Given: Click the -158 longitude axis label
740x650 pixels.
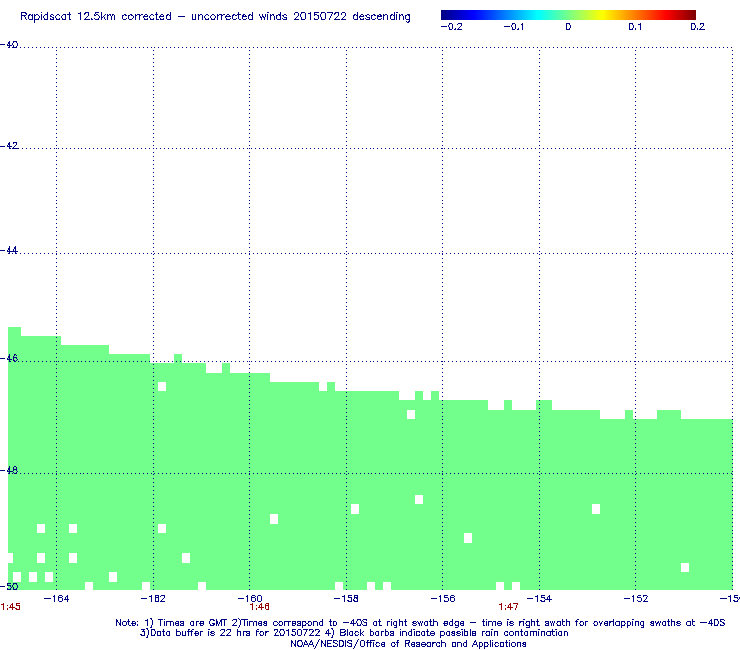Looking at the screenshot, I should point(346,599).
